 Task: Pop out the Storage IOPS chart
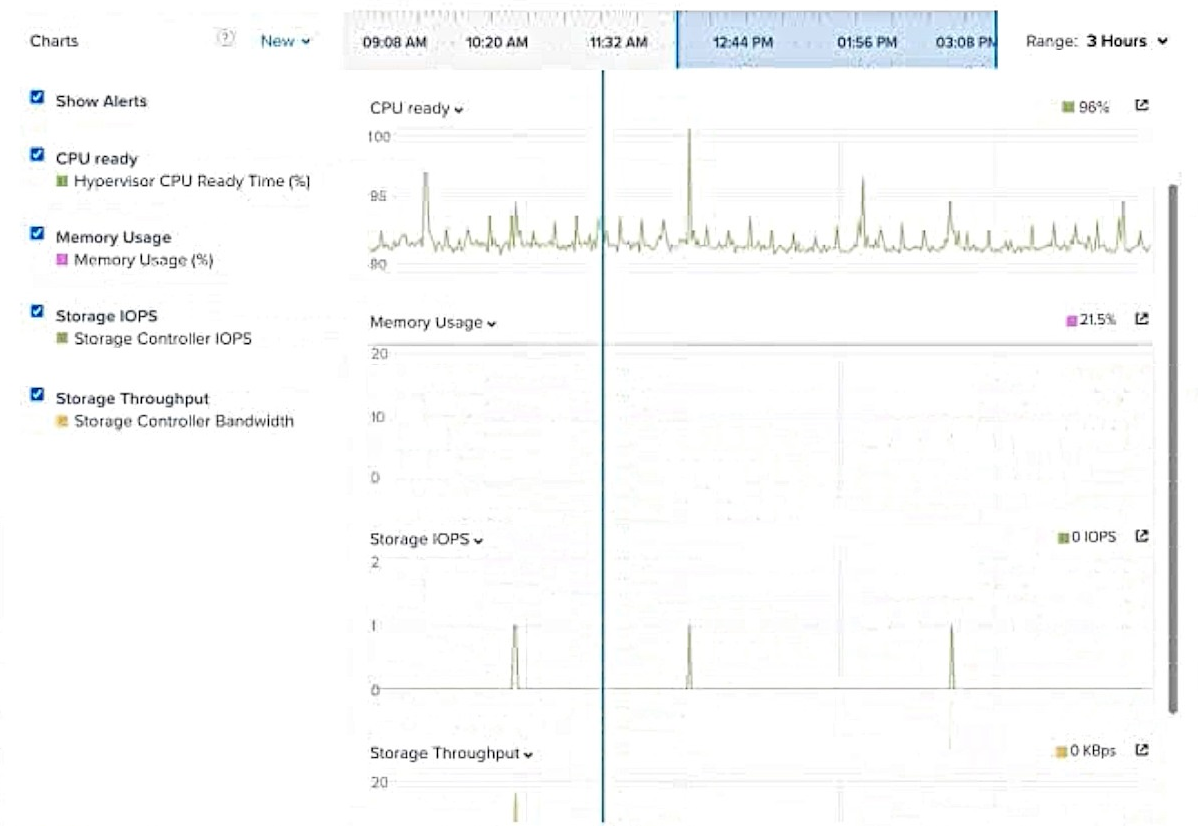point(1142,536)
